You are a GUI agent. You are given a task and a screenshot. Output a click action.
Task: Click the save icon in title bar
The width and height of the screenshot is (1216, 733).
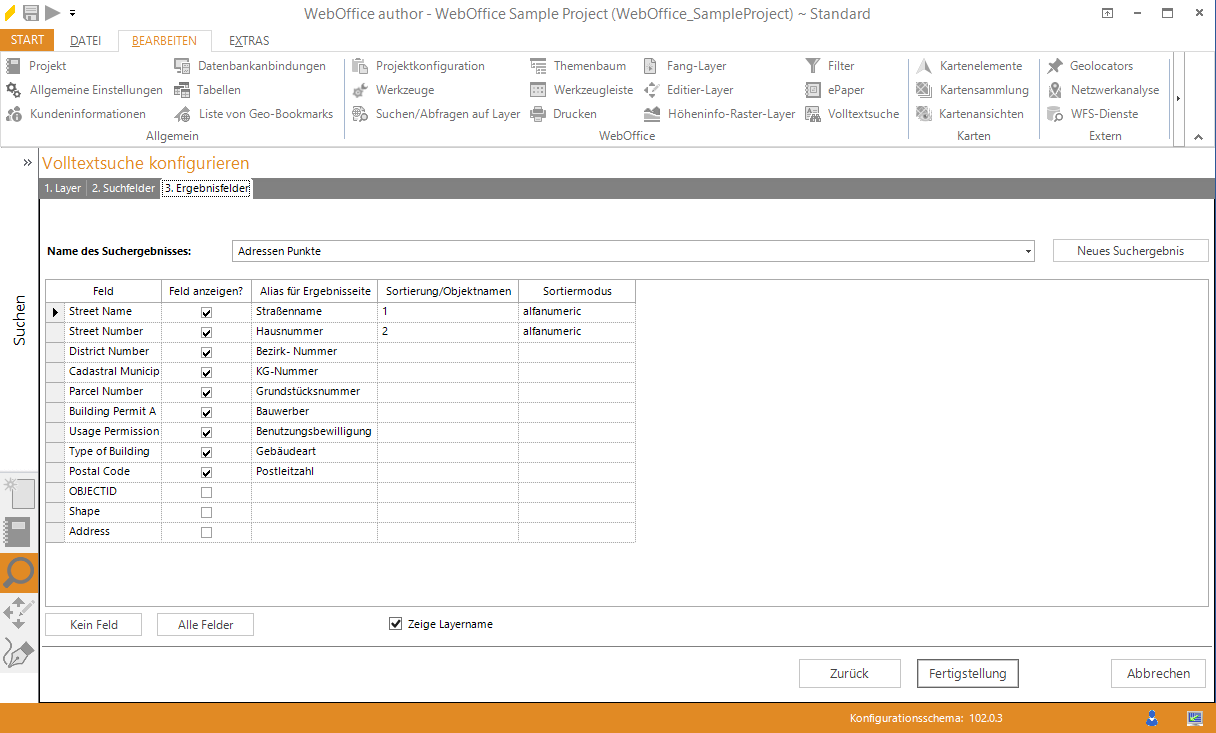31,13
